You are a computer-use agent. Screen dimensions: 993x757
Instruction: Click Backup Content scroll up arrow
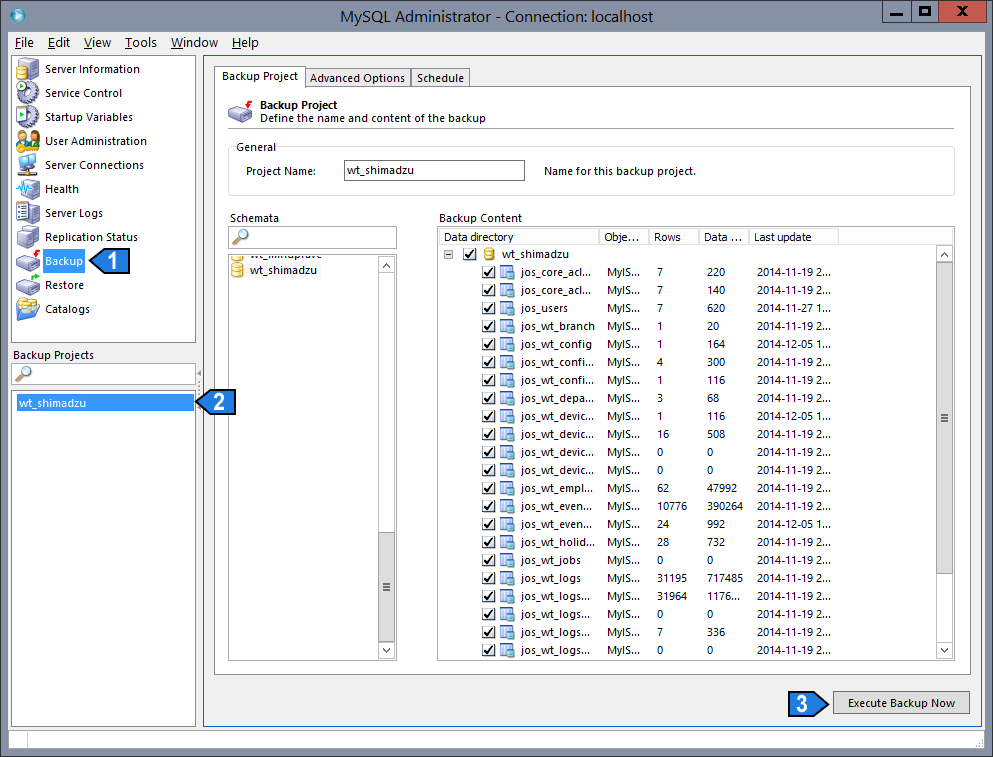[944, 255]
